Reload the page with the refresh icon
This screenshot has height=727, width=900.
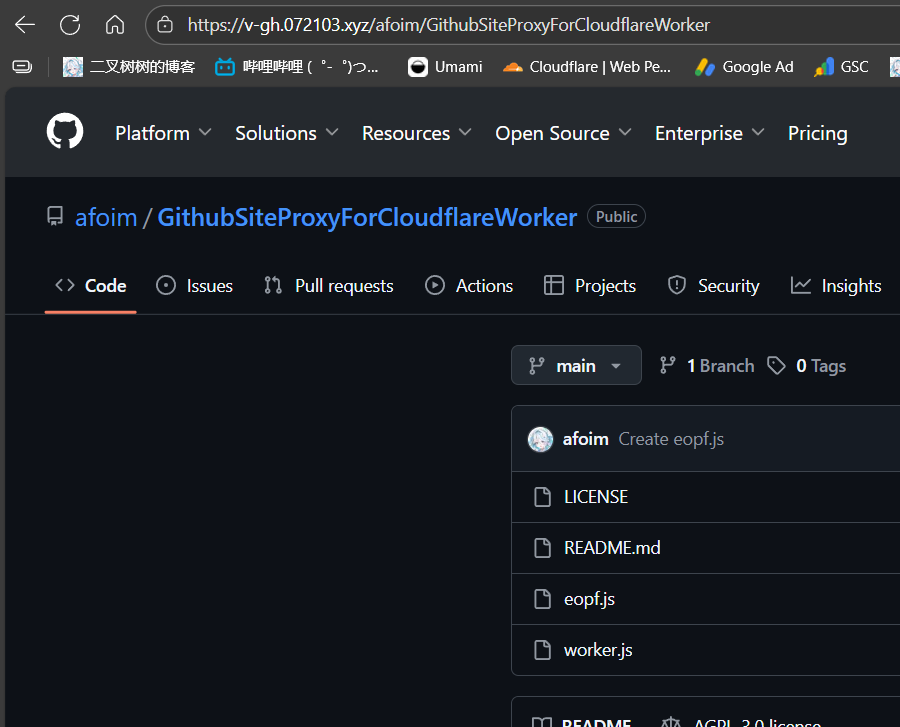tap(70, 25)
